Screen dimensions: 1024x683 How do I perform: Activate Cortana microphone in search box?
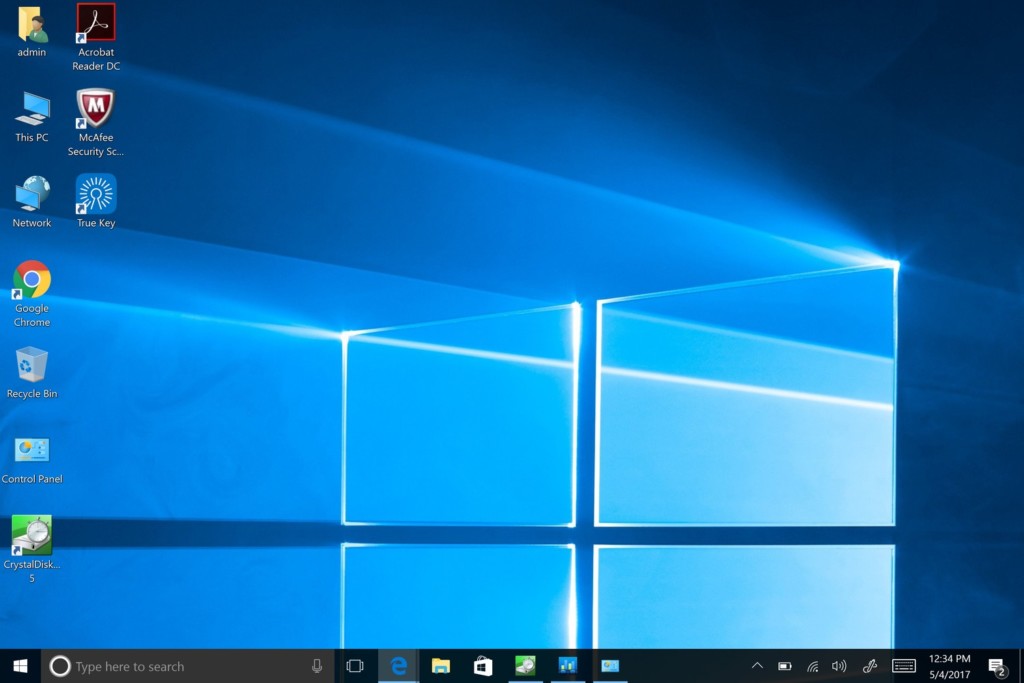(x=317, y=666)
